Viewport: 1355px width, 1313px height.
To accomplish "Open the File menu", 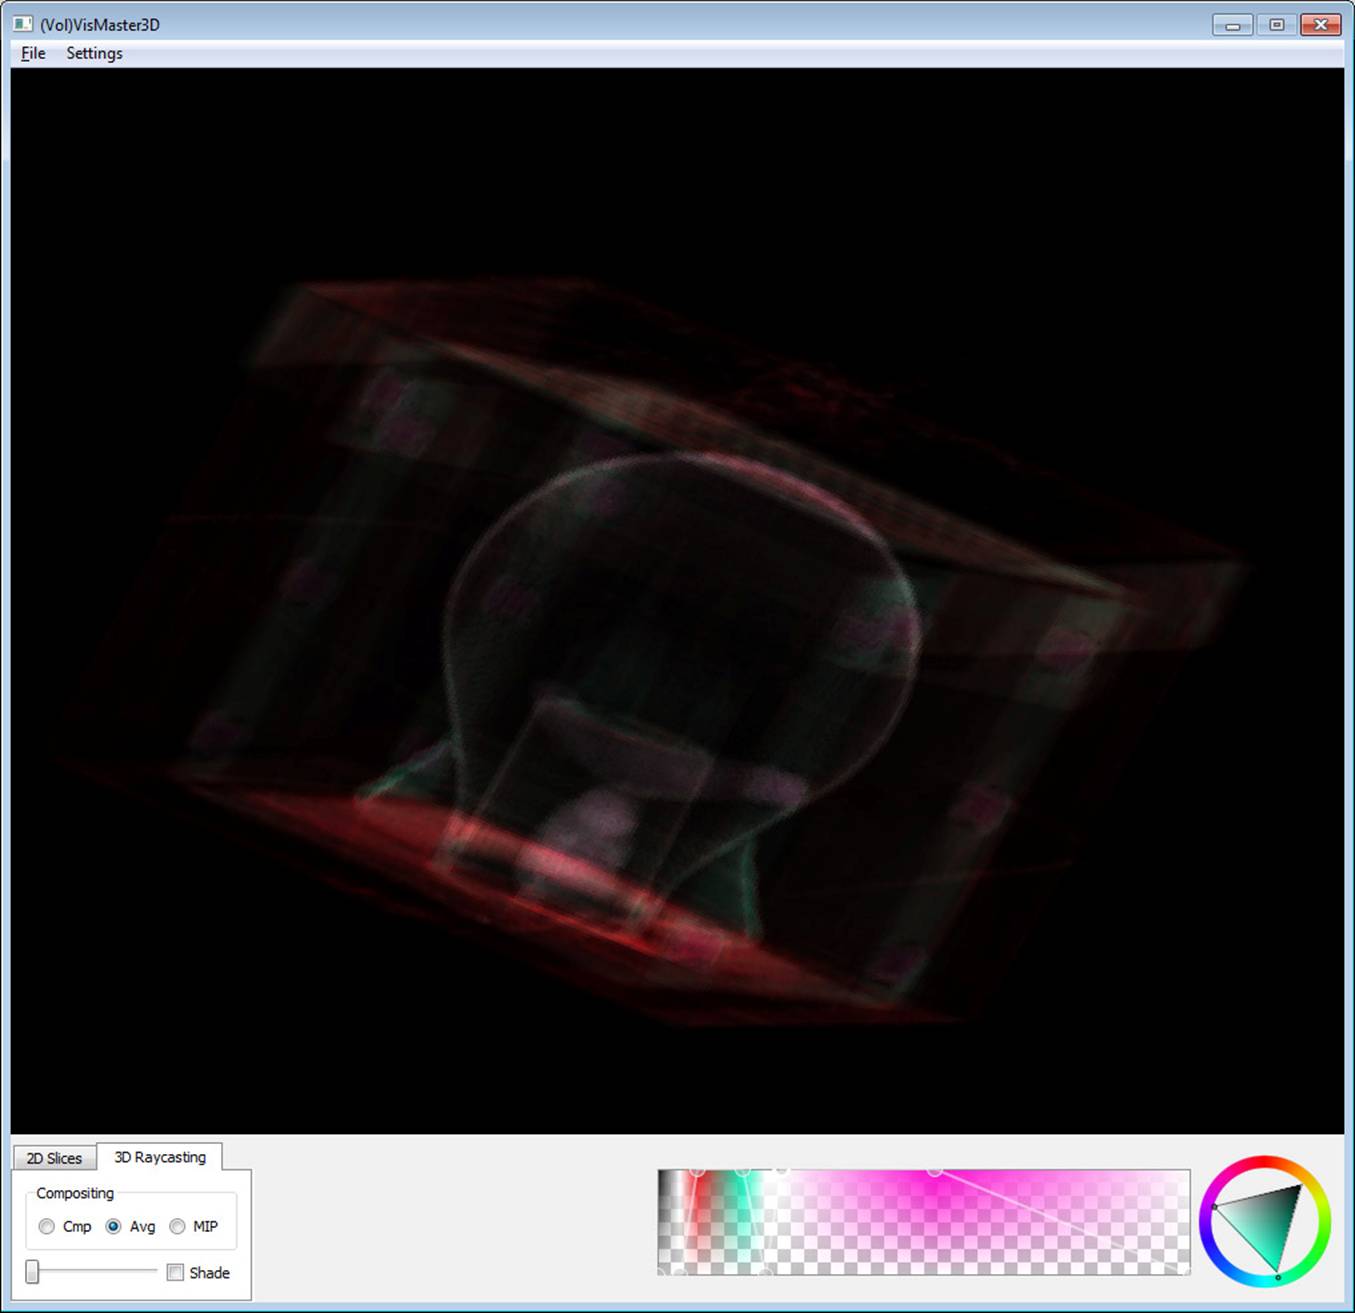I will point(33,53).
